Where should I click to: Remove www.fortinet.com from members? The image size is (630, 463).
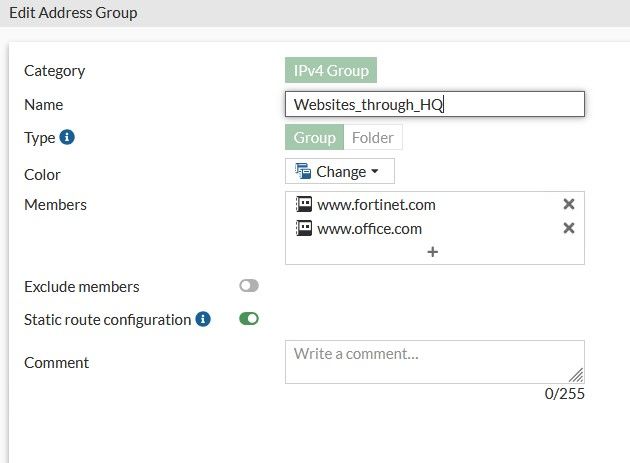(x=569, y=204)
